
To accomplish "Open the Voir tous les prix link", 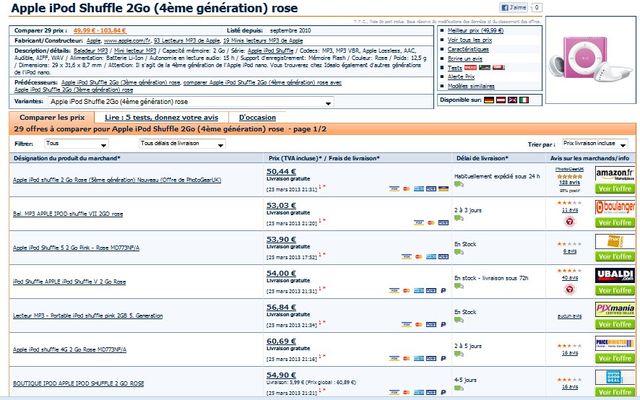I will point(470,40).
